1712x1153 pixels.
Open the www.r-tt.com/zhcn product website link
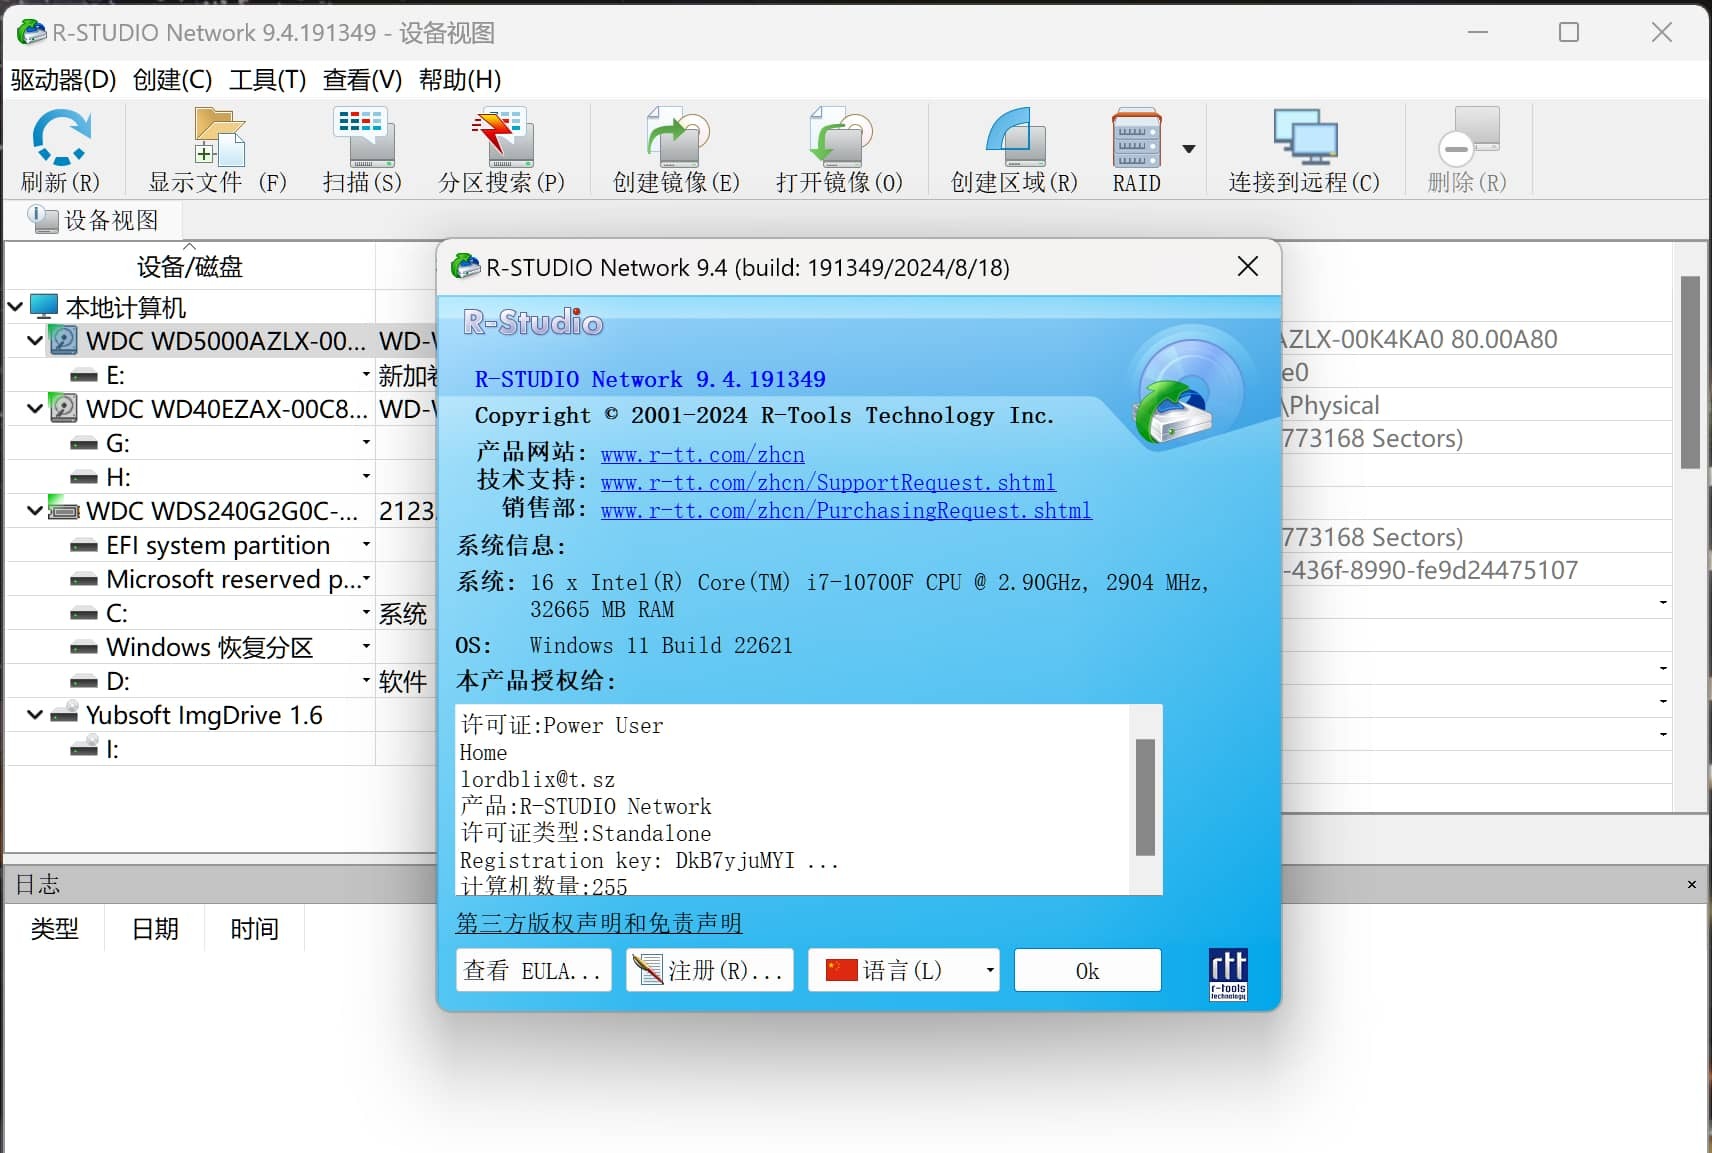point(702,455)
